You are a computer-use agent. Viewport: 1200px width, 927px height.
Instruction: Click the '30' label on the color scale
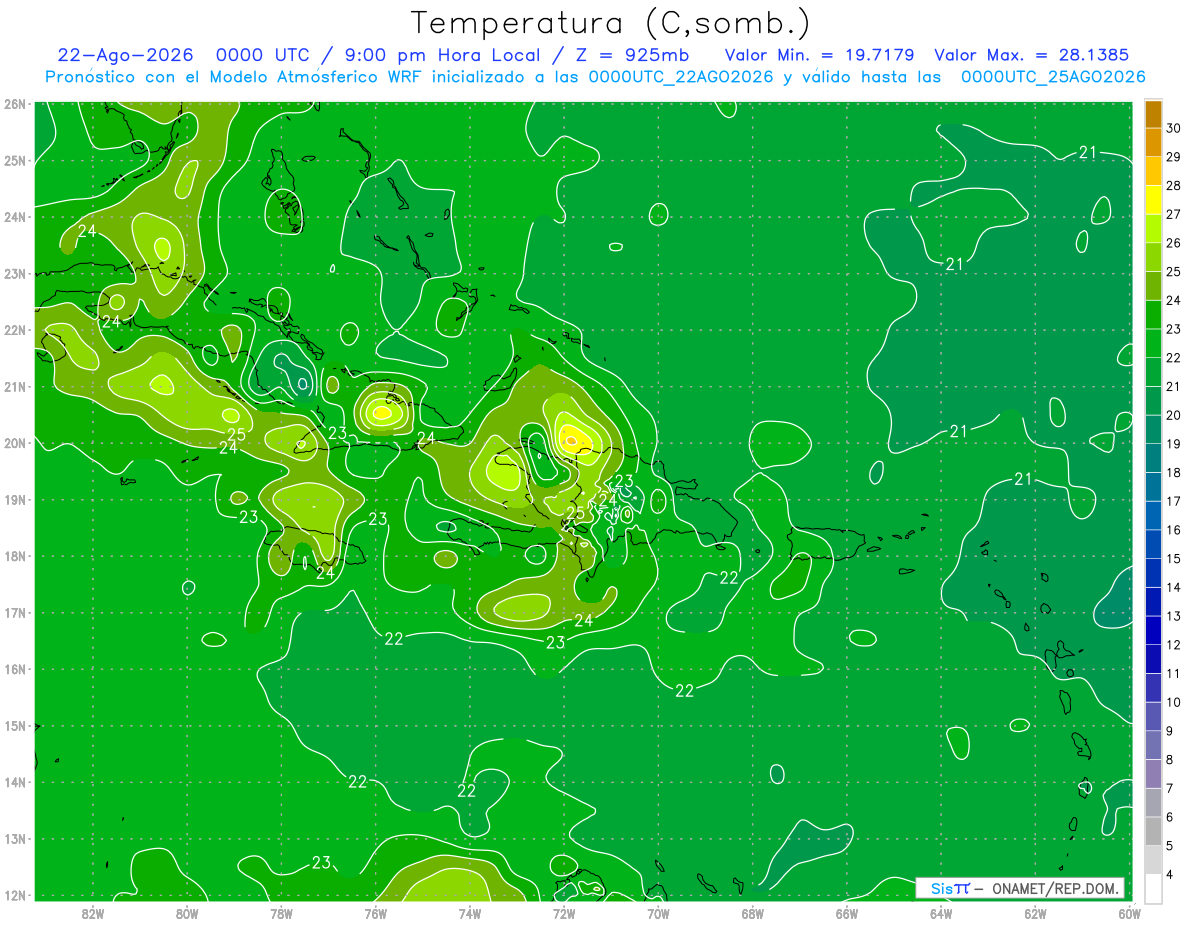(1174, 128)
